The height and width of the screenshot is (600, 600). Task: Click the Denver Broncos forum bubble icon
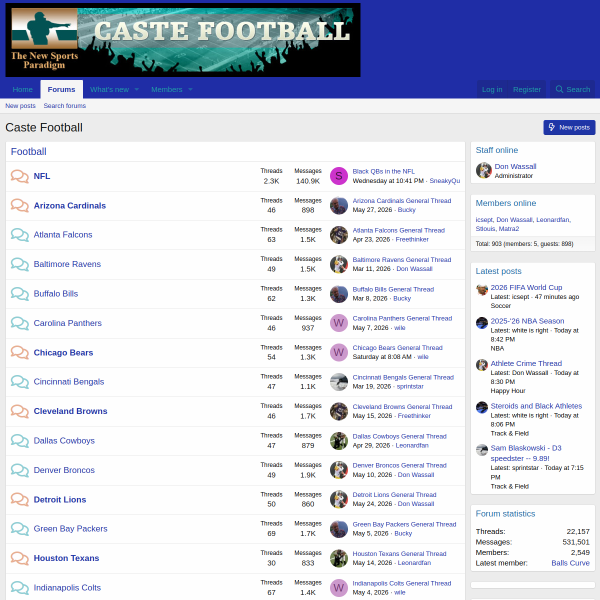[x=20, y=470]
